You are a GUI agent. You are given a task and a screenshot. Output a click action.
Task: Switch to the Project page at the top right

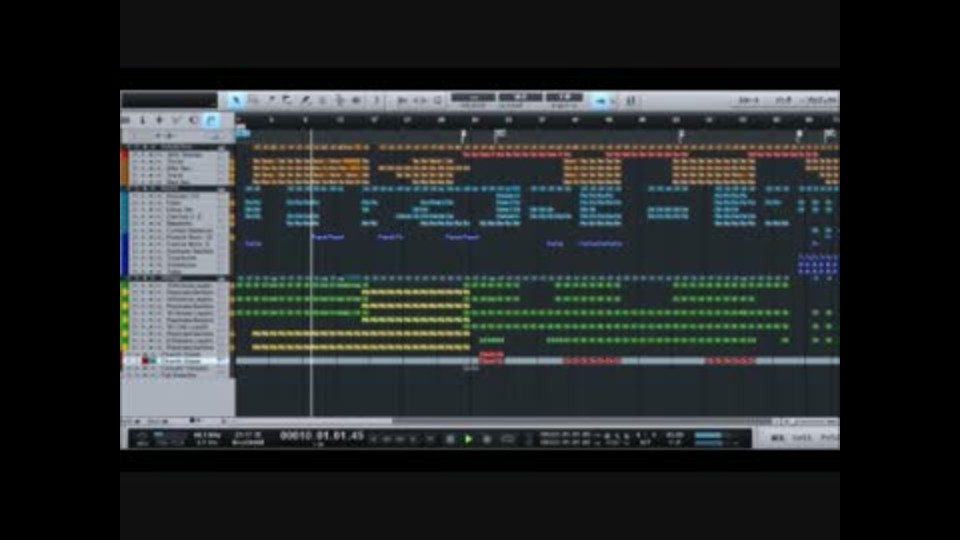click(822, 100)
